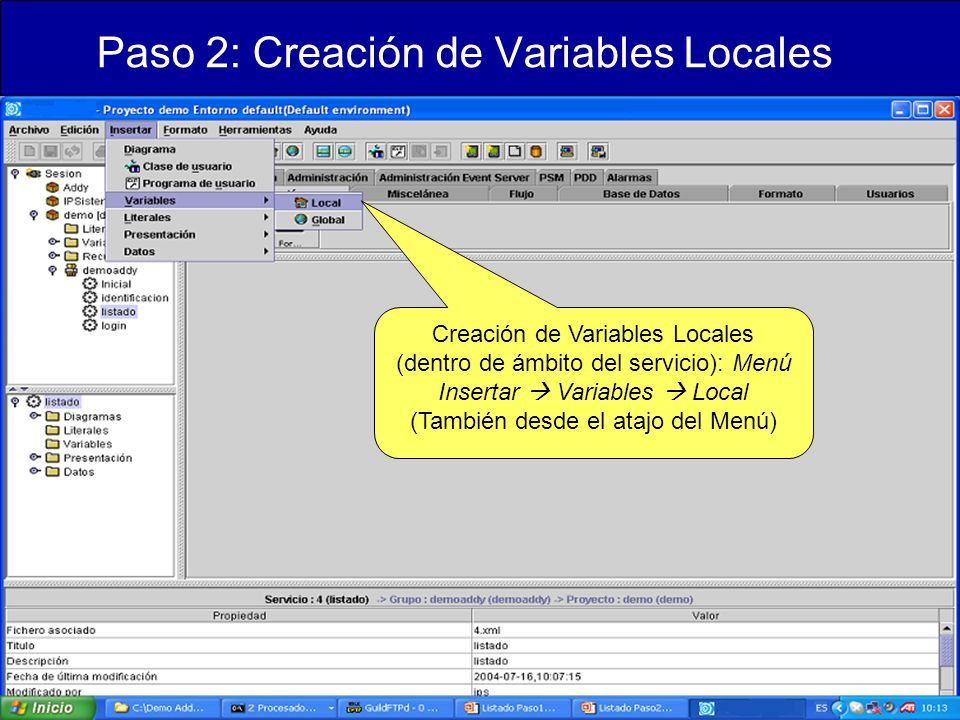Image resolution: width=960 pixels, height=720 pixels.
Task: Collapse the Sesion root node
Action: pos(15,174)
